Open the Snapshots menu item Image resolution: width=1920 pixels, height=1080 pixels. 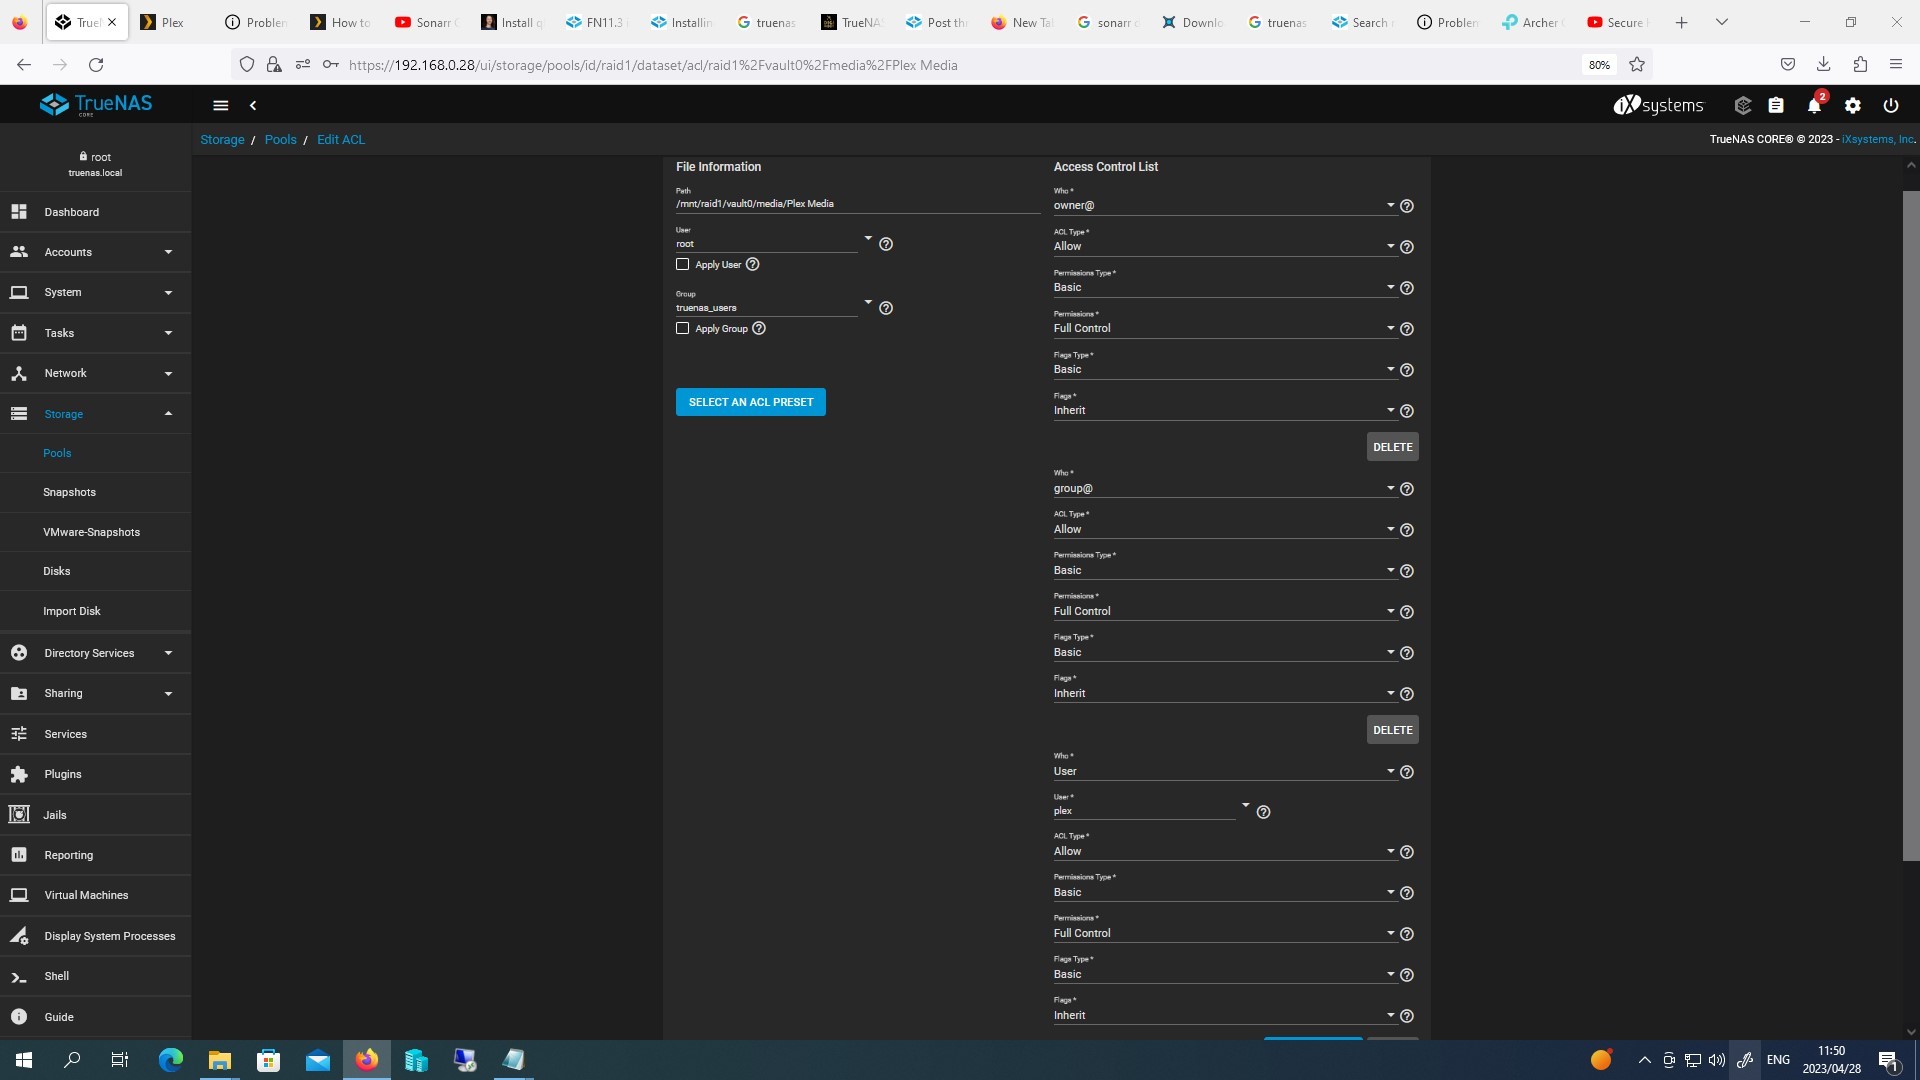96,492
